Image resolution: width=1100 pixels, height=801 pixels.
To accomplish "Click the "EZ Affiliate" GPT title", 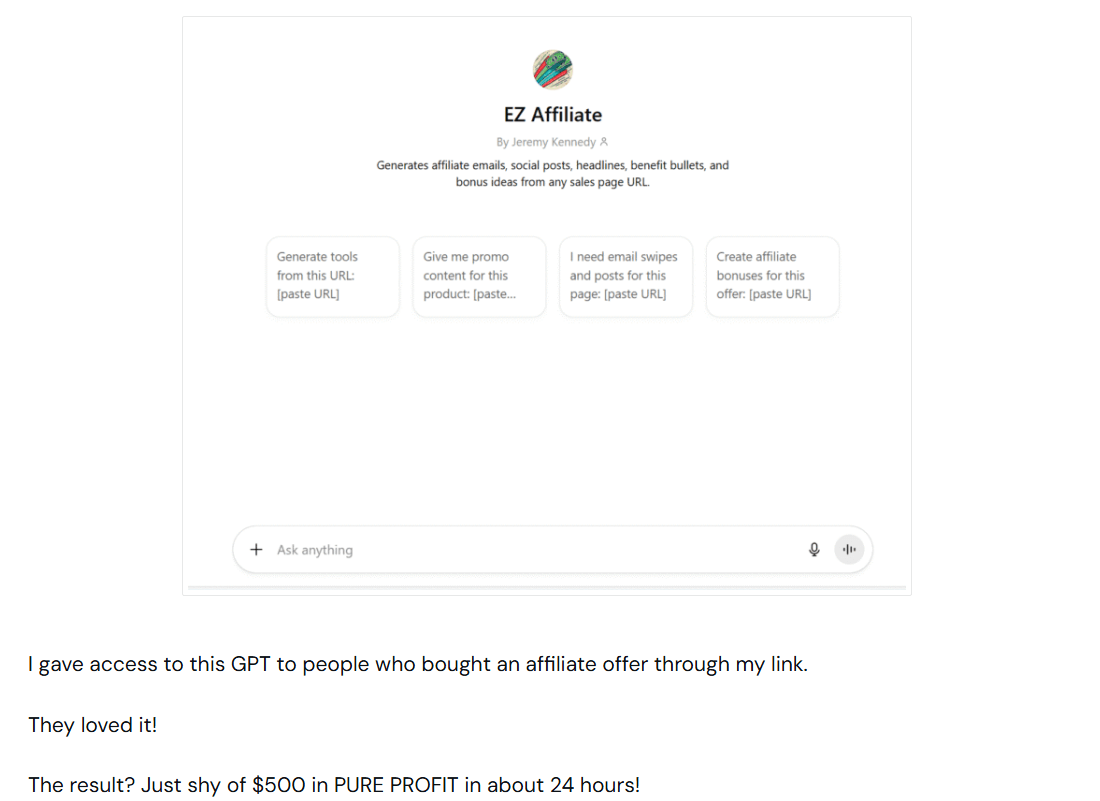I will click(x=553, y=115).
